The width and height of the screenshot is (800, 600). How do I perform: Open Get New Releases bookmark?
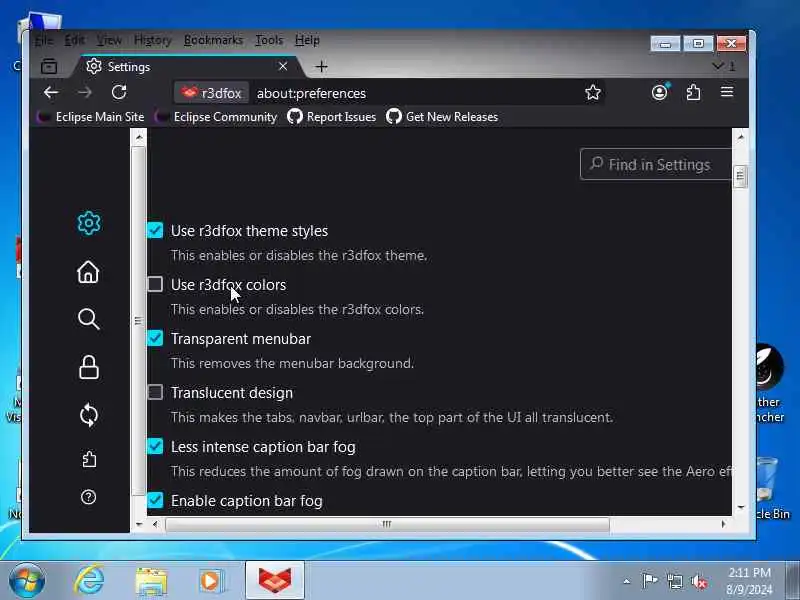(x=442, y=117)
